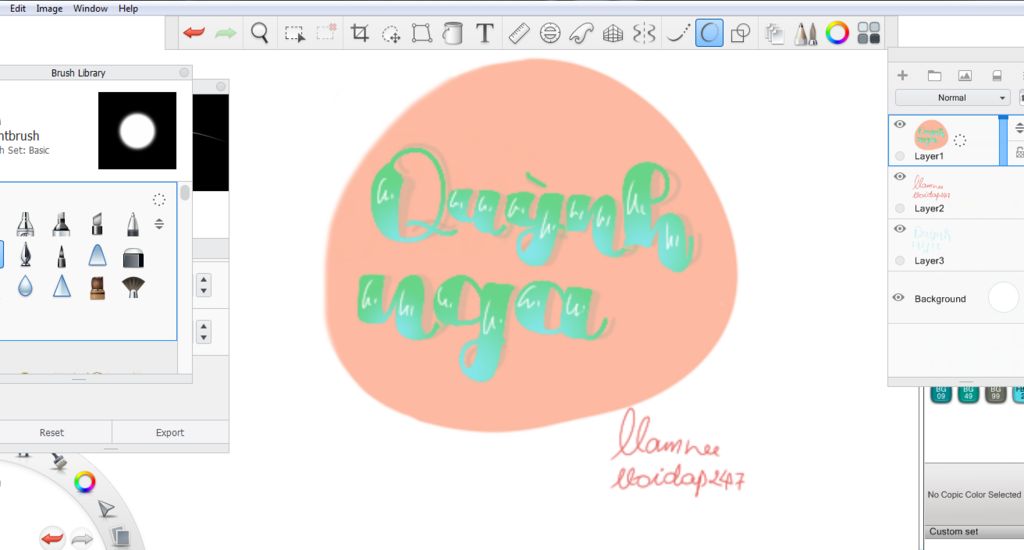Click the Background layer white color circle
Screen dimensions: 1024x550
[x=1004, y=298]
